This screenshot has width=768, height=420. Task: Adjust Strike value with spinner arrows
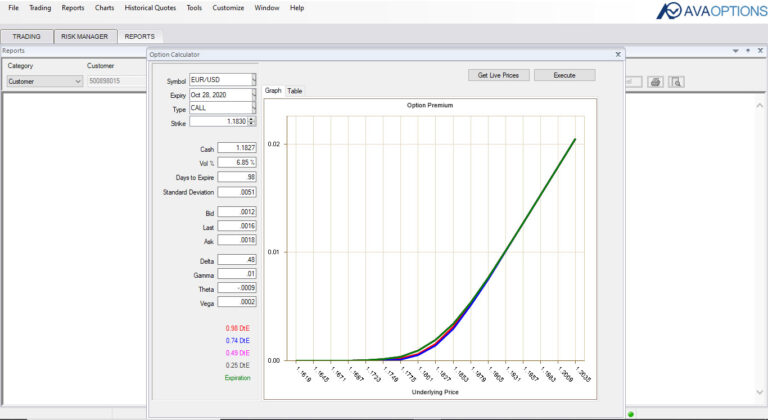[x=251, y=121]
